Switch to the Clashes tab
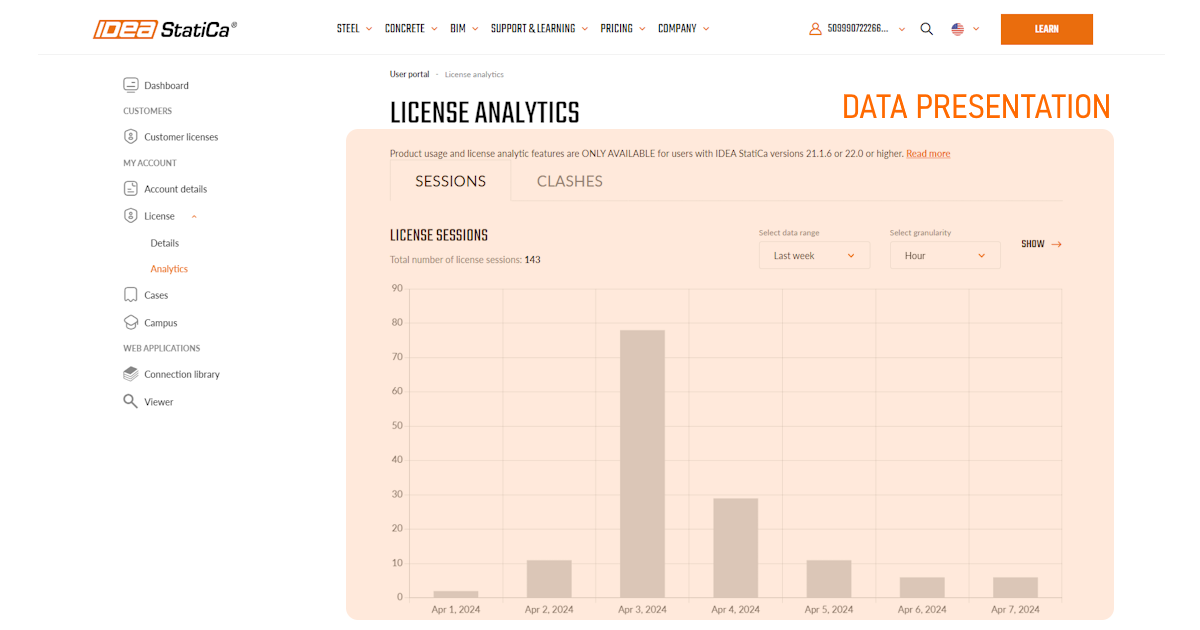Viewport: 1200px width, 630px height. click(x=569, y=181)
